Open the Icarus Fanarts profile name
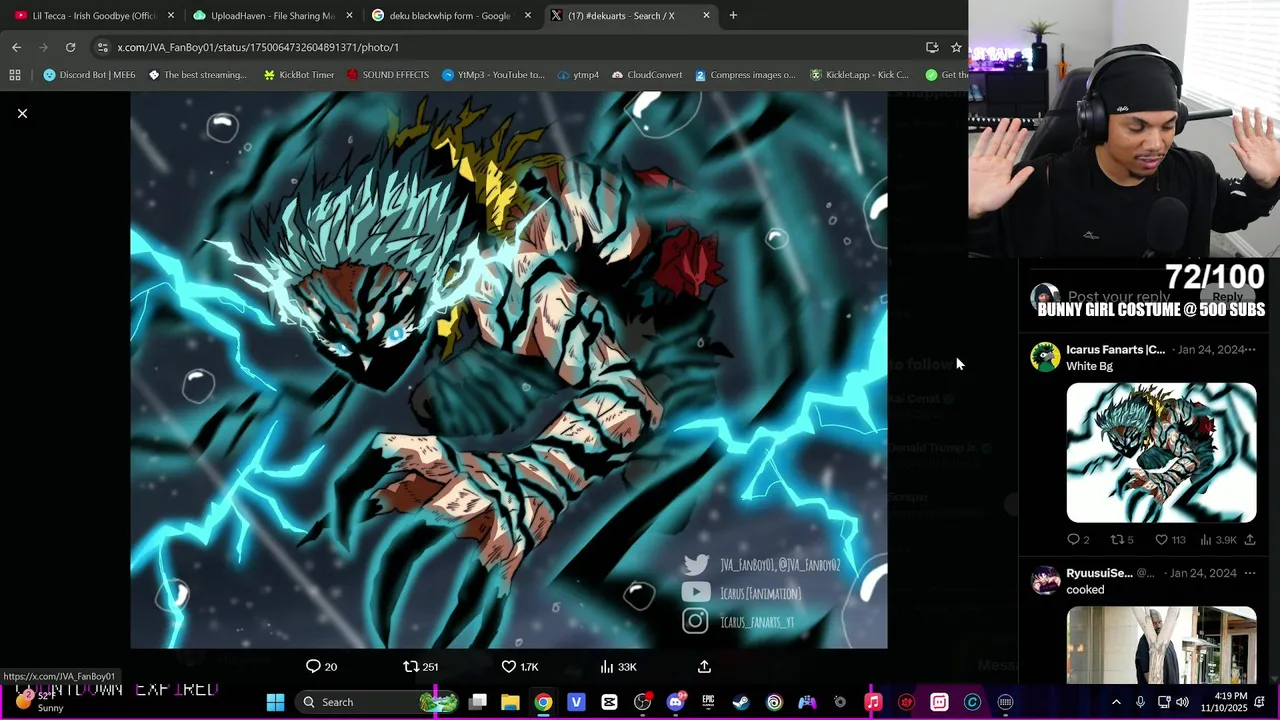This screenshot has width=1280, height=720. point(1115,350)
